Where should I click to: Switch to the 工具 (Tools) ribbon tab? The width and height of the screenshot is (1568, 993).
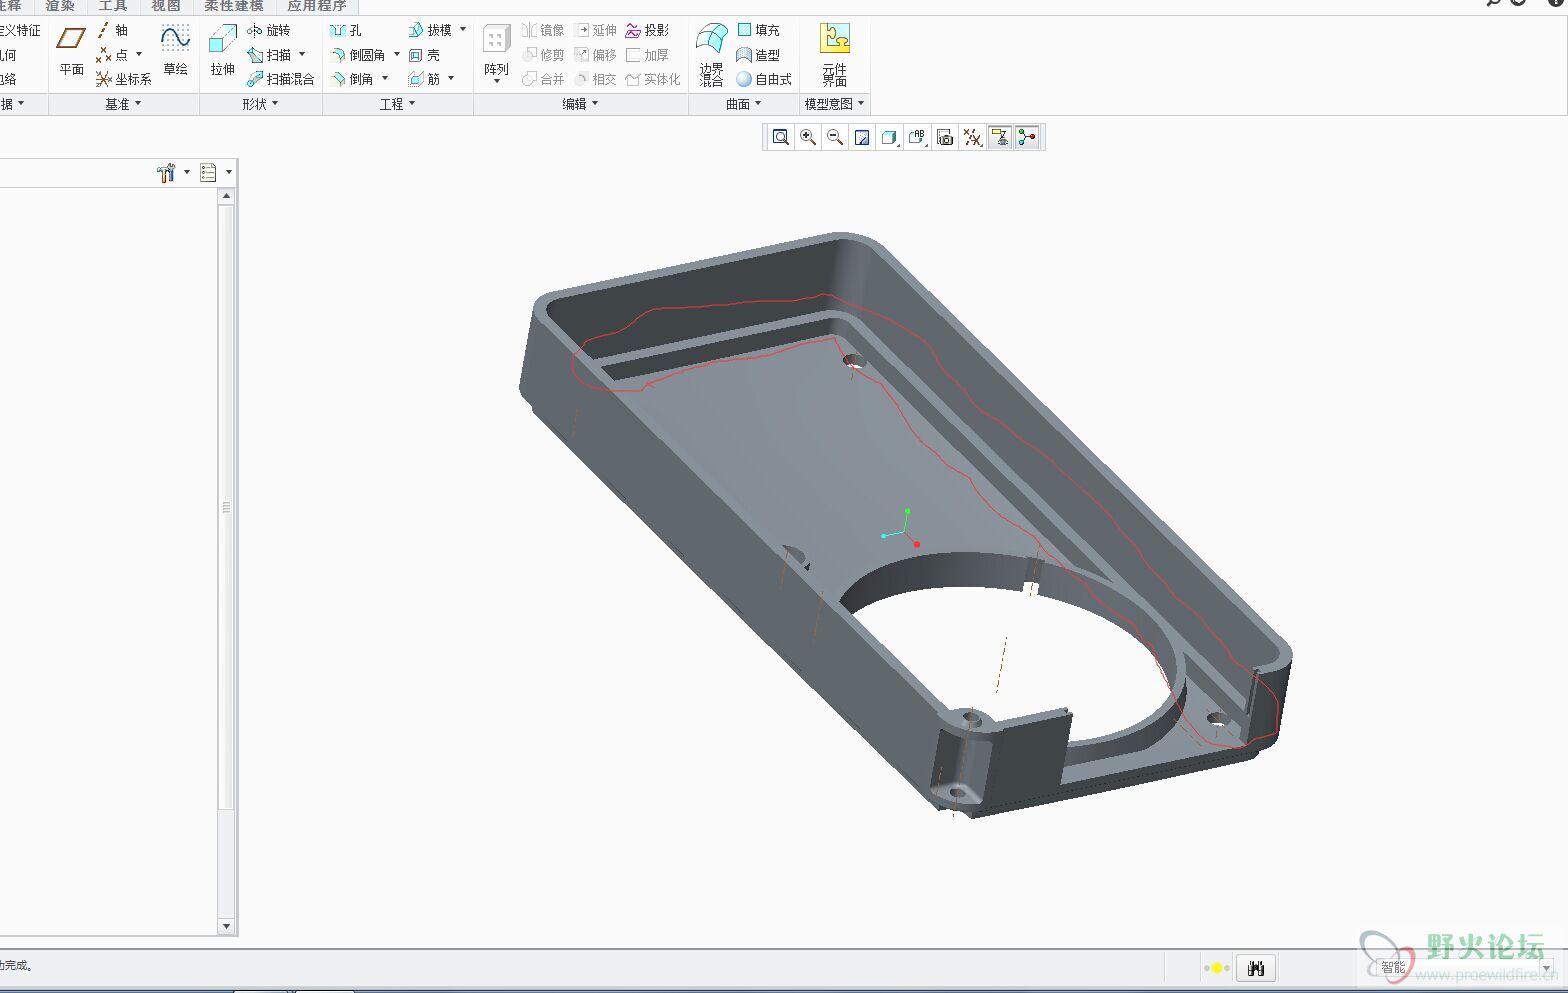(x=112, y=6)
